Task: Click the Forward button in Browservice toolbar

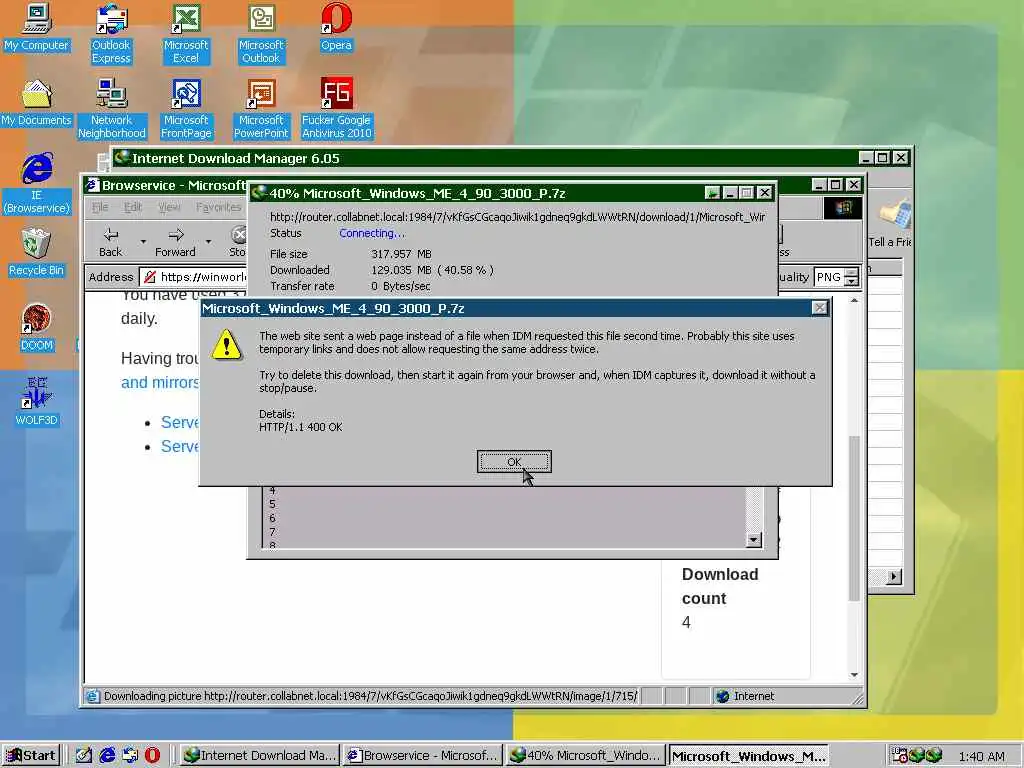Action: [x=175, y=242]
